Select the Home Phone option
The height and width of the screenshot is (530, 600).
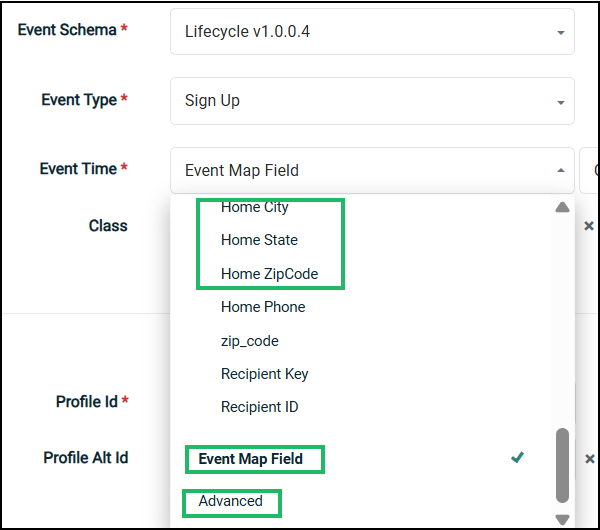click(263, 307)
